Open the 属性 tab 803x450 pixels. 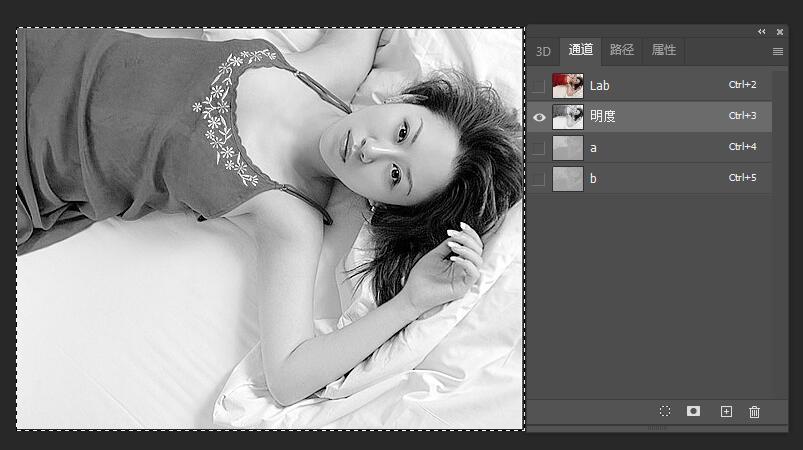click(x=664, y=50)
